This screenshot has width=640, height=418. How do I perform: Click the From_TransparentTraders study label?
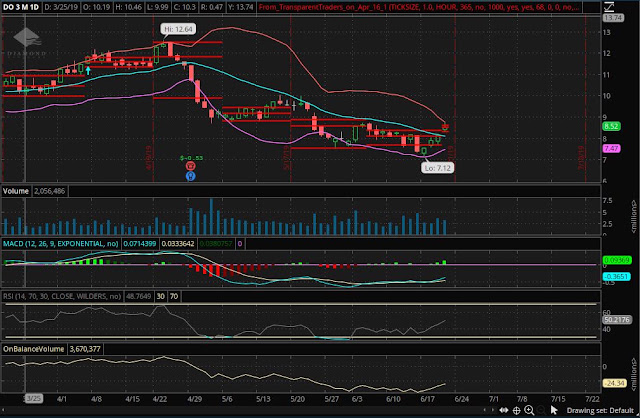[418, 7]
